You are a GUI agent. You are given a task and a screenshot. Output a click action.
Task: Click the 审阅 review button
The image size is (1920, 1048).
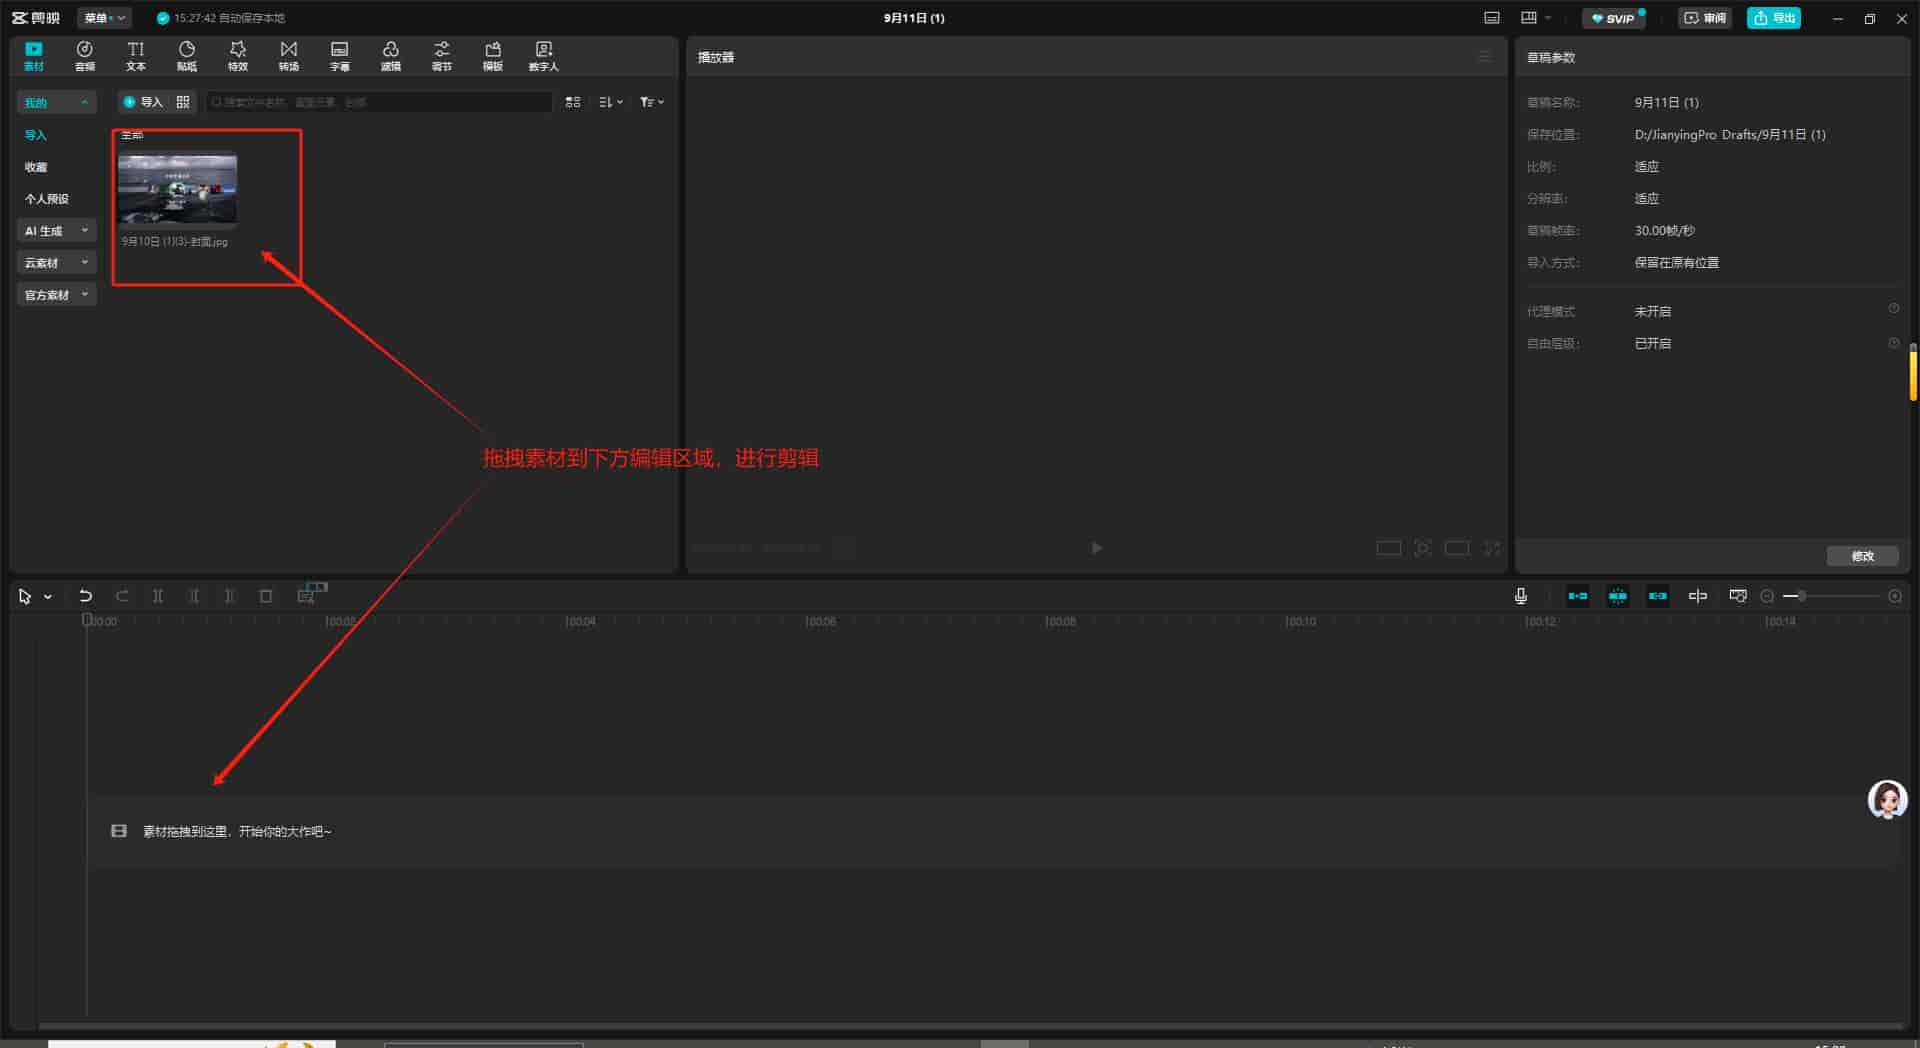[1705, 18]
